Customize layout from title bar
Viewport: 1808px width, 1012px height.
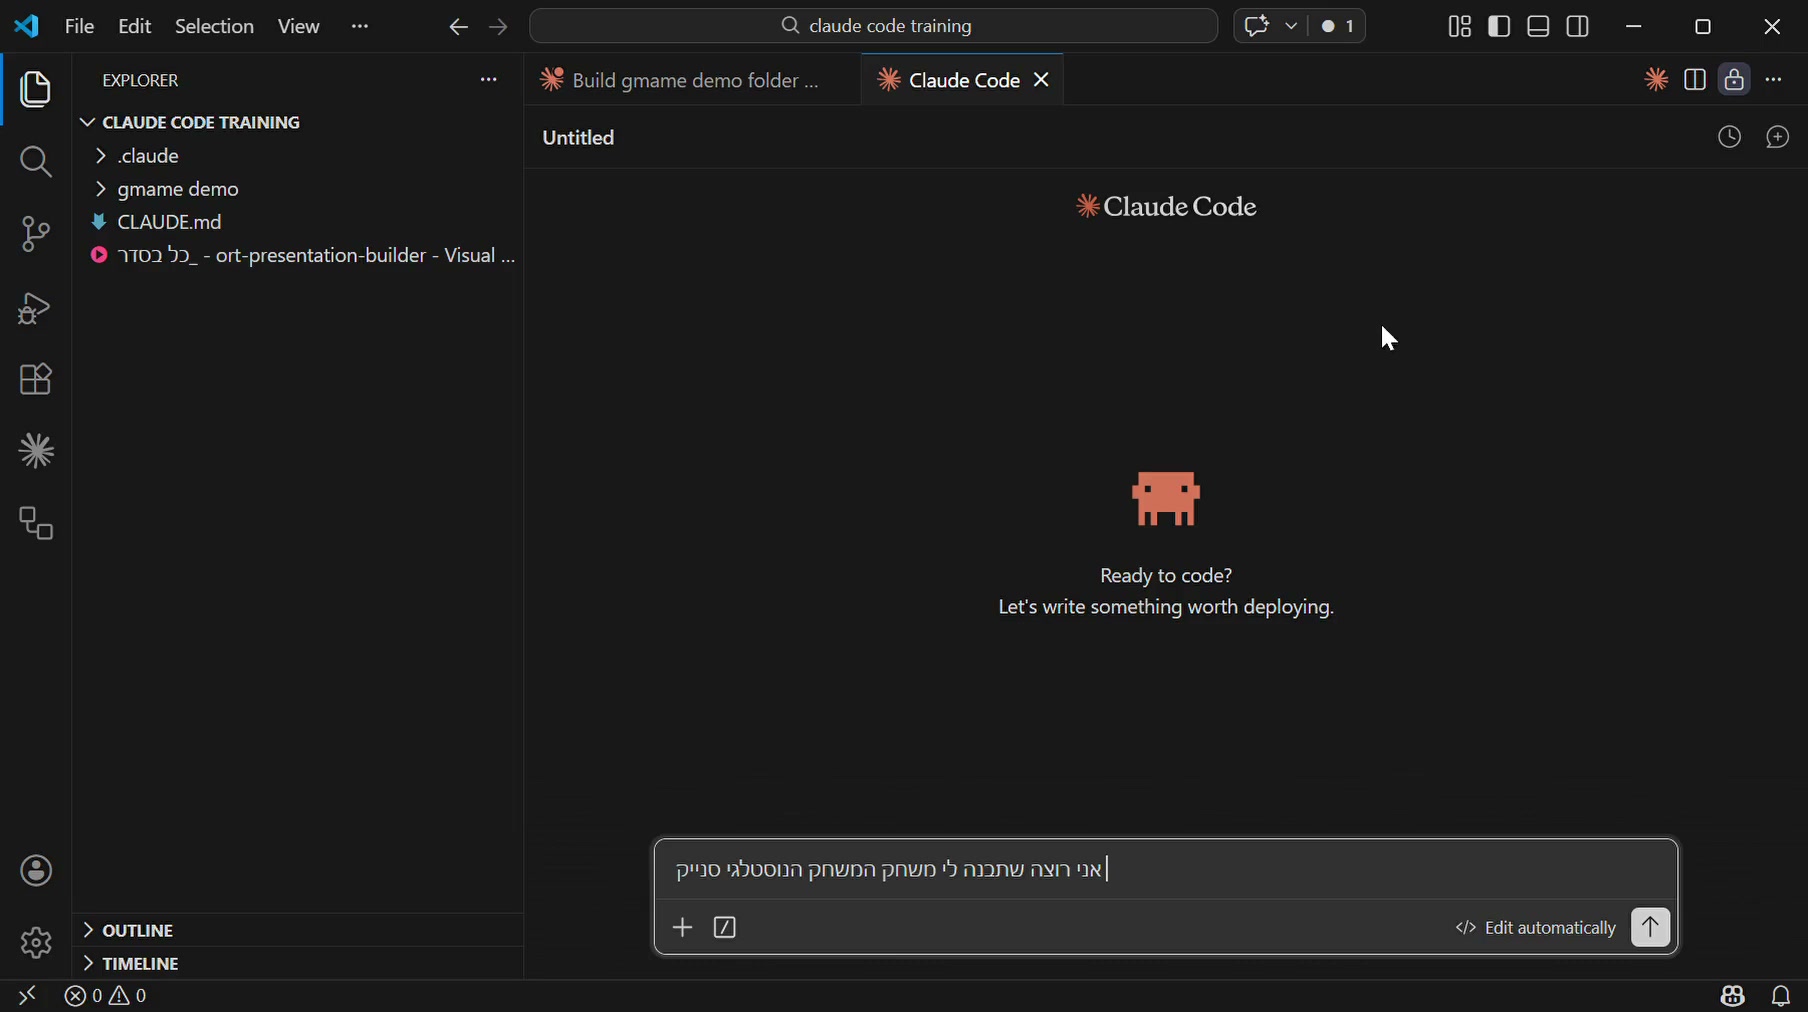click(1459, 27)
